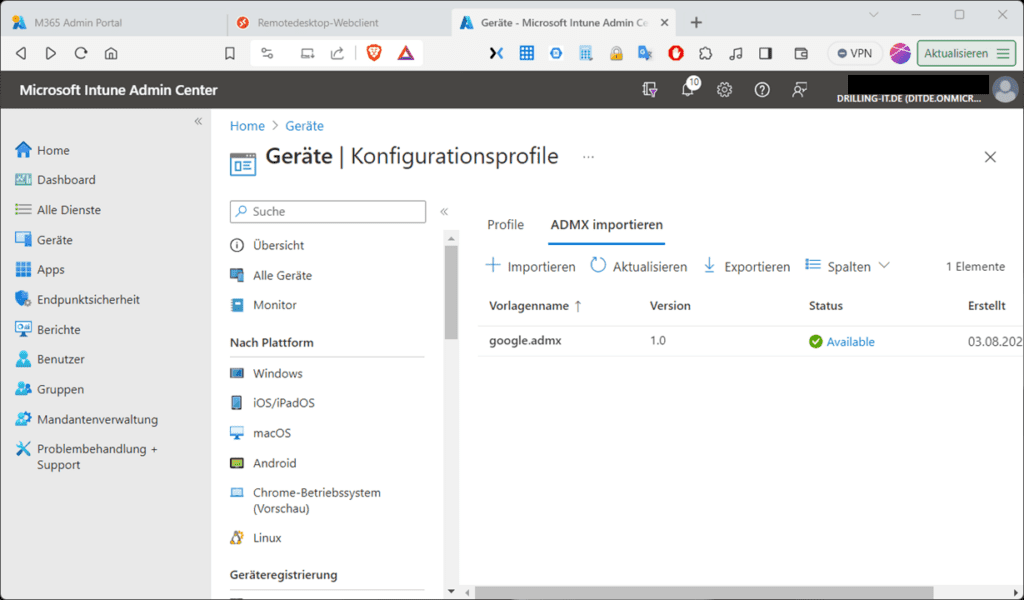Switch to the ADMX importieren tab
1024x600 pixels.
tap(607, 225)
